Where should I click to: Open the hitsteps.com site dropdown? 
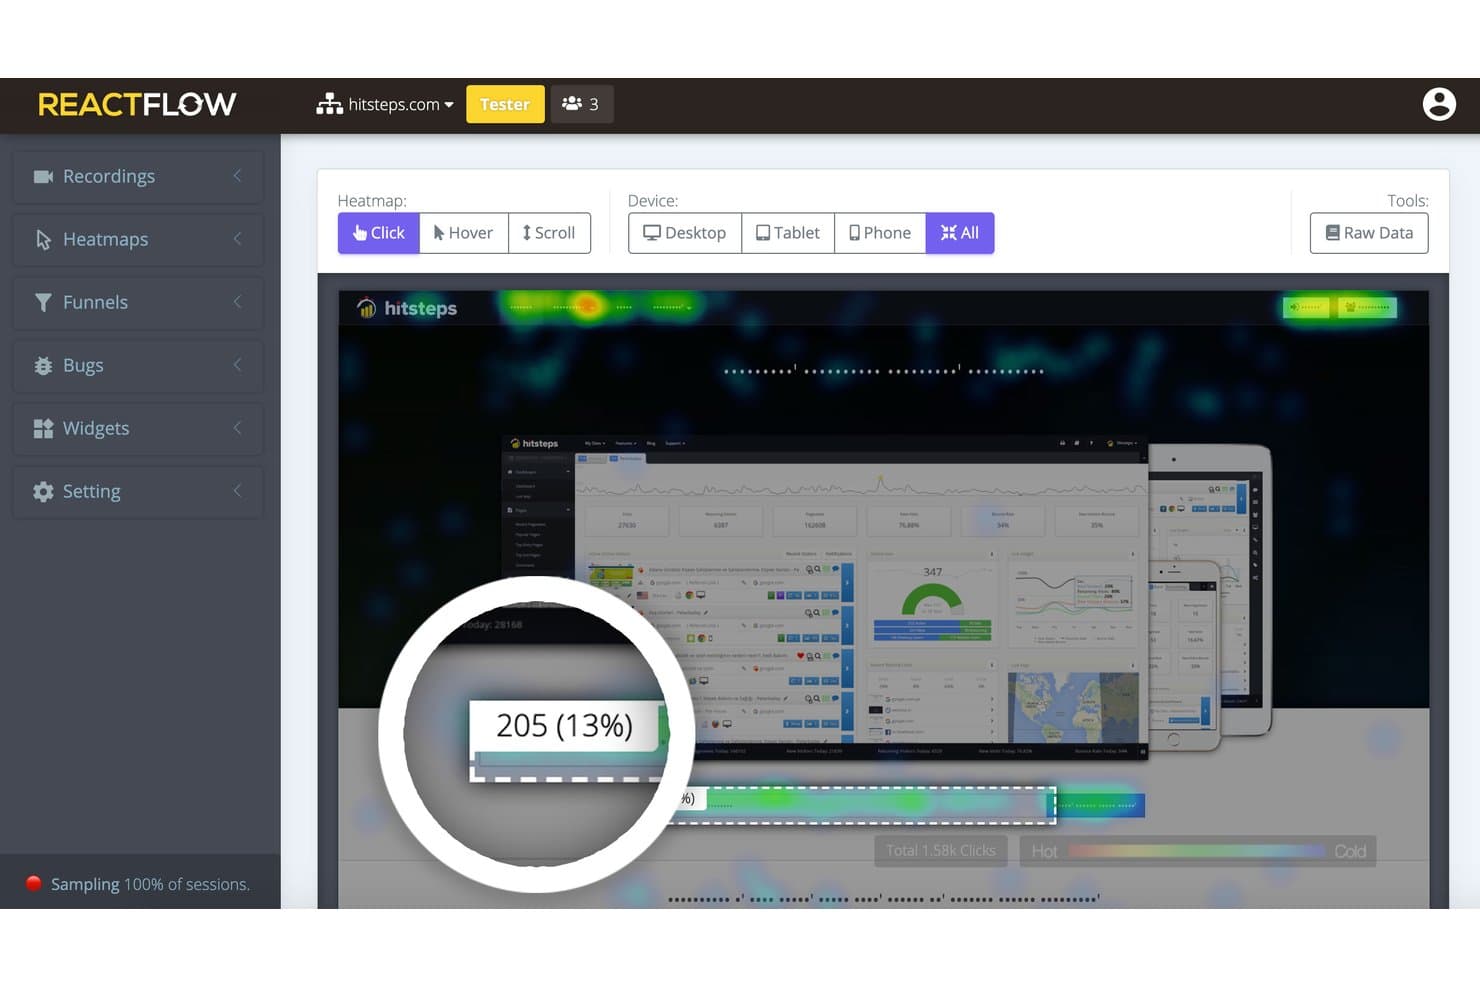386,104
